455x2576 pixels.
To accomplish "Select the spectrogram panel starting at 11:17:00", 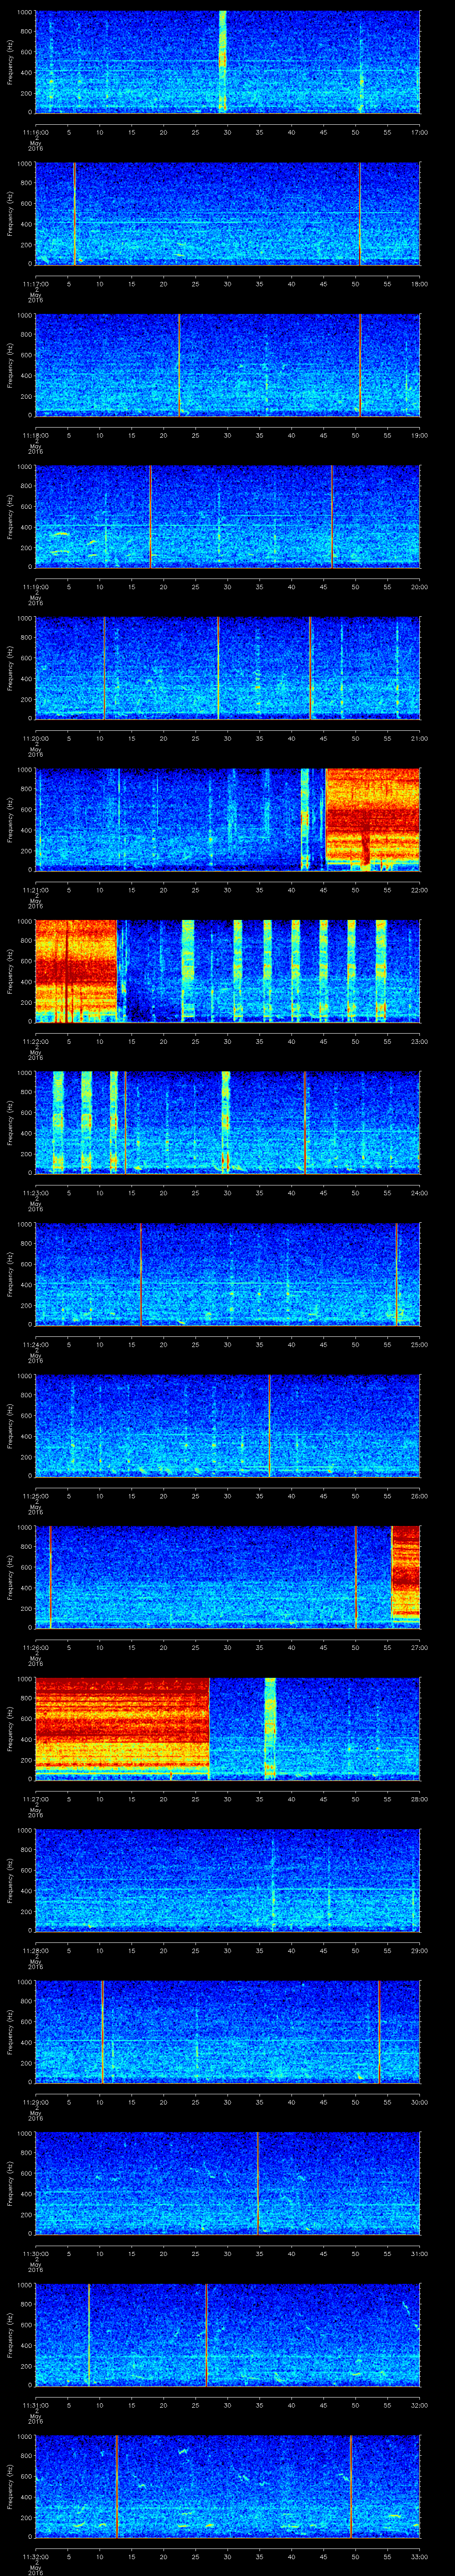I will click(x=228, y=214).
